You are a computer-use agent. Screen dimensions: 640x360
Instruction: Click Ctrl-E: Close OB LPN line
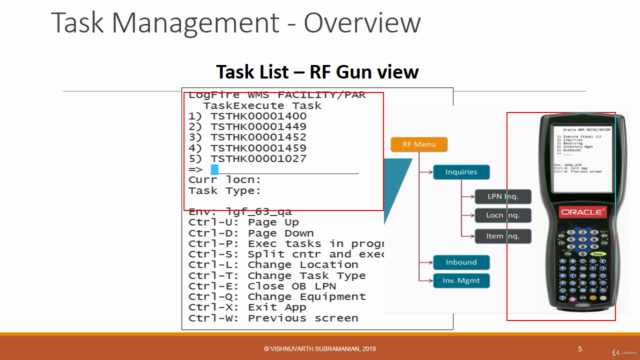(x=262, y=286)
